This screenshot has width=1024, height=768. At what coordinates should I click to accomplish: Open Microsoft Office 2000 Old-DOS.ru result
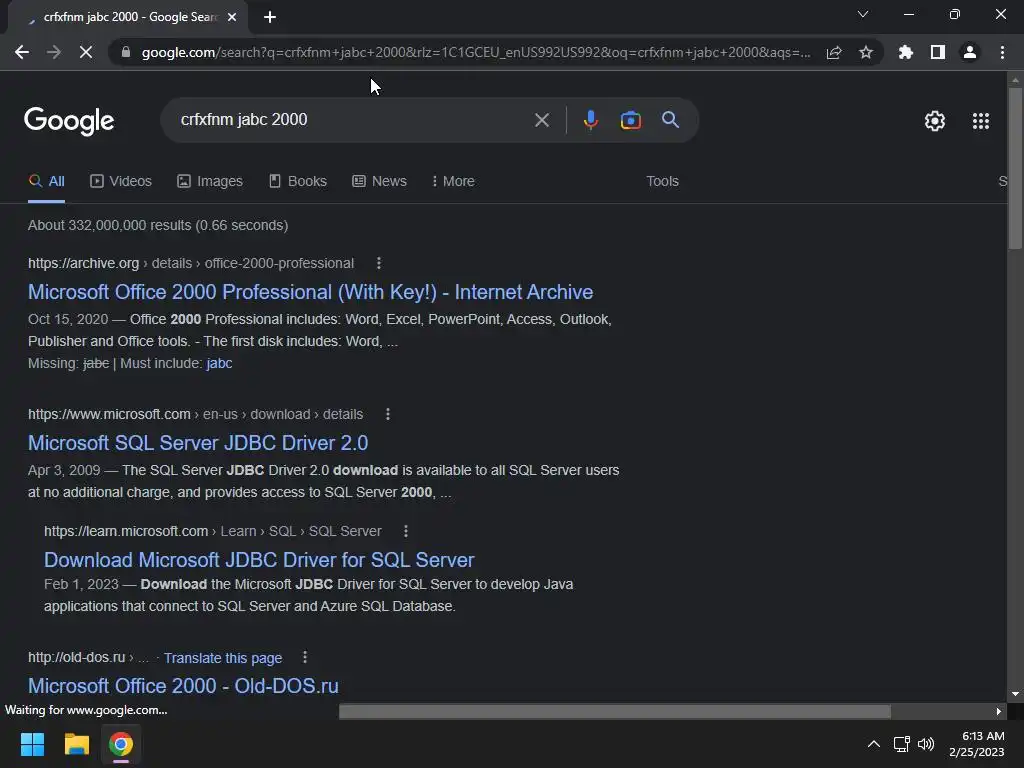tap(183, 686)
